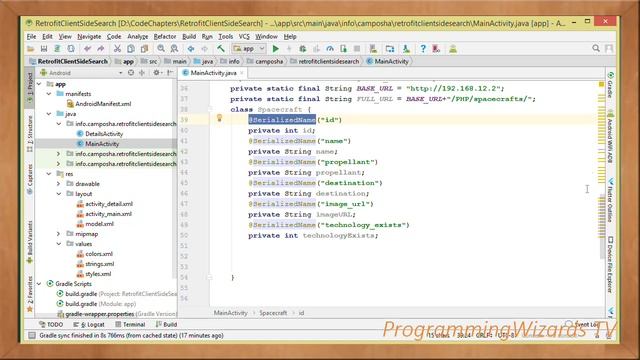Open the Terminal tool window
640x360 pixels.
click(130, 324)
